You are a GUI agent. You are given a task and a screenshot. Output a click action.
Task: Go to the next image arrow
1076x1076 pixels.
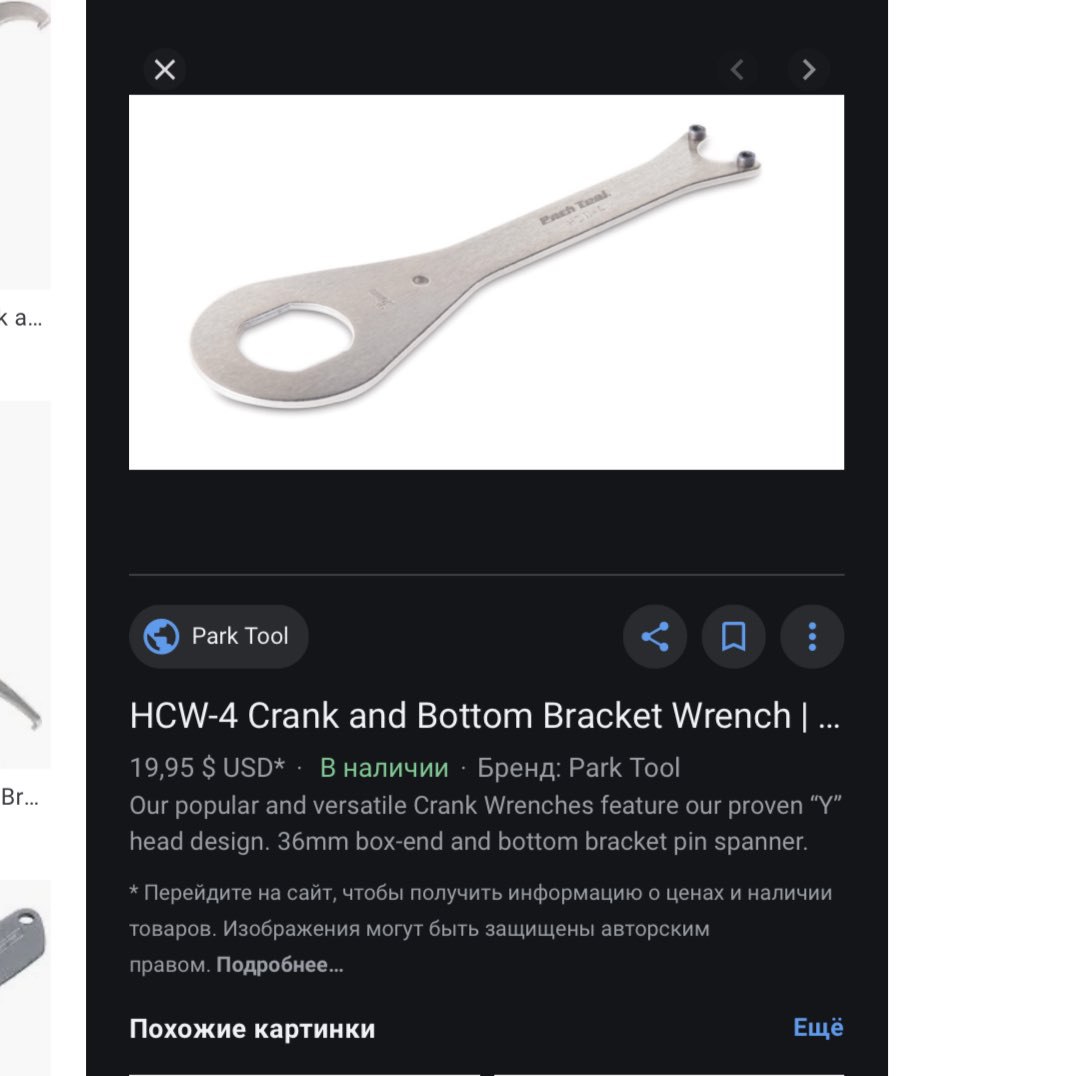click(x=808, y=69)
